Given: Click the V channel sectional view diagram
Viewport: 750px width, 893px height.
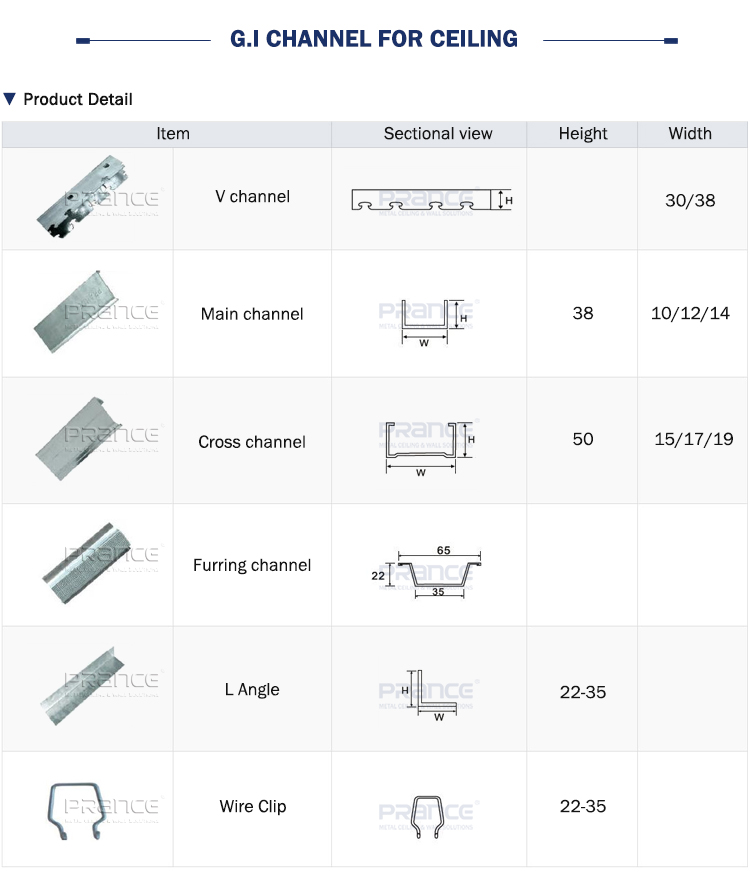Looking at the screenshot, I should (430, 200).
